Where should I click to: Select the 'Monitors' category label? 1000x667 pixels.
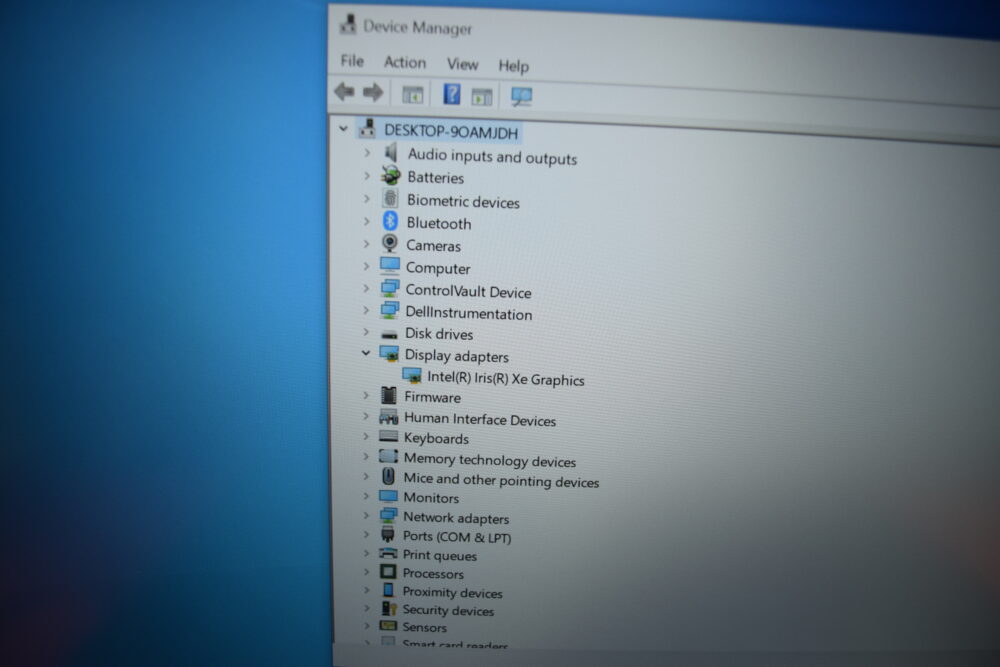click(431, 497)
